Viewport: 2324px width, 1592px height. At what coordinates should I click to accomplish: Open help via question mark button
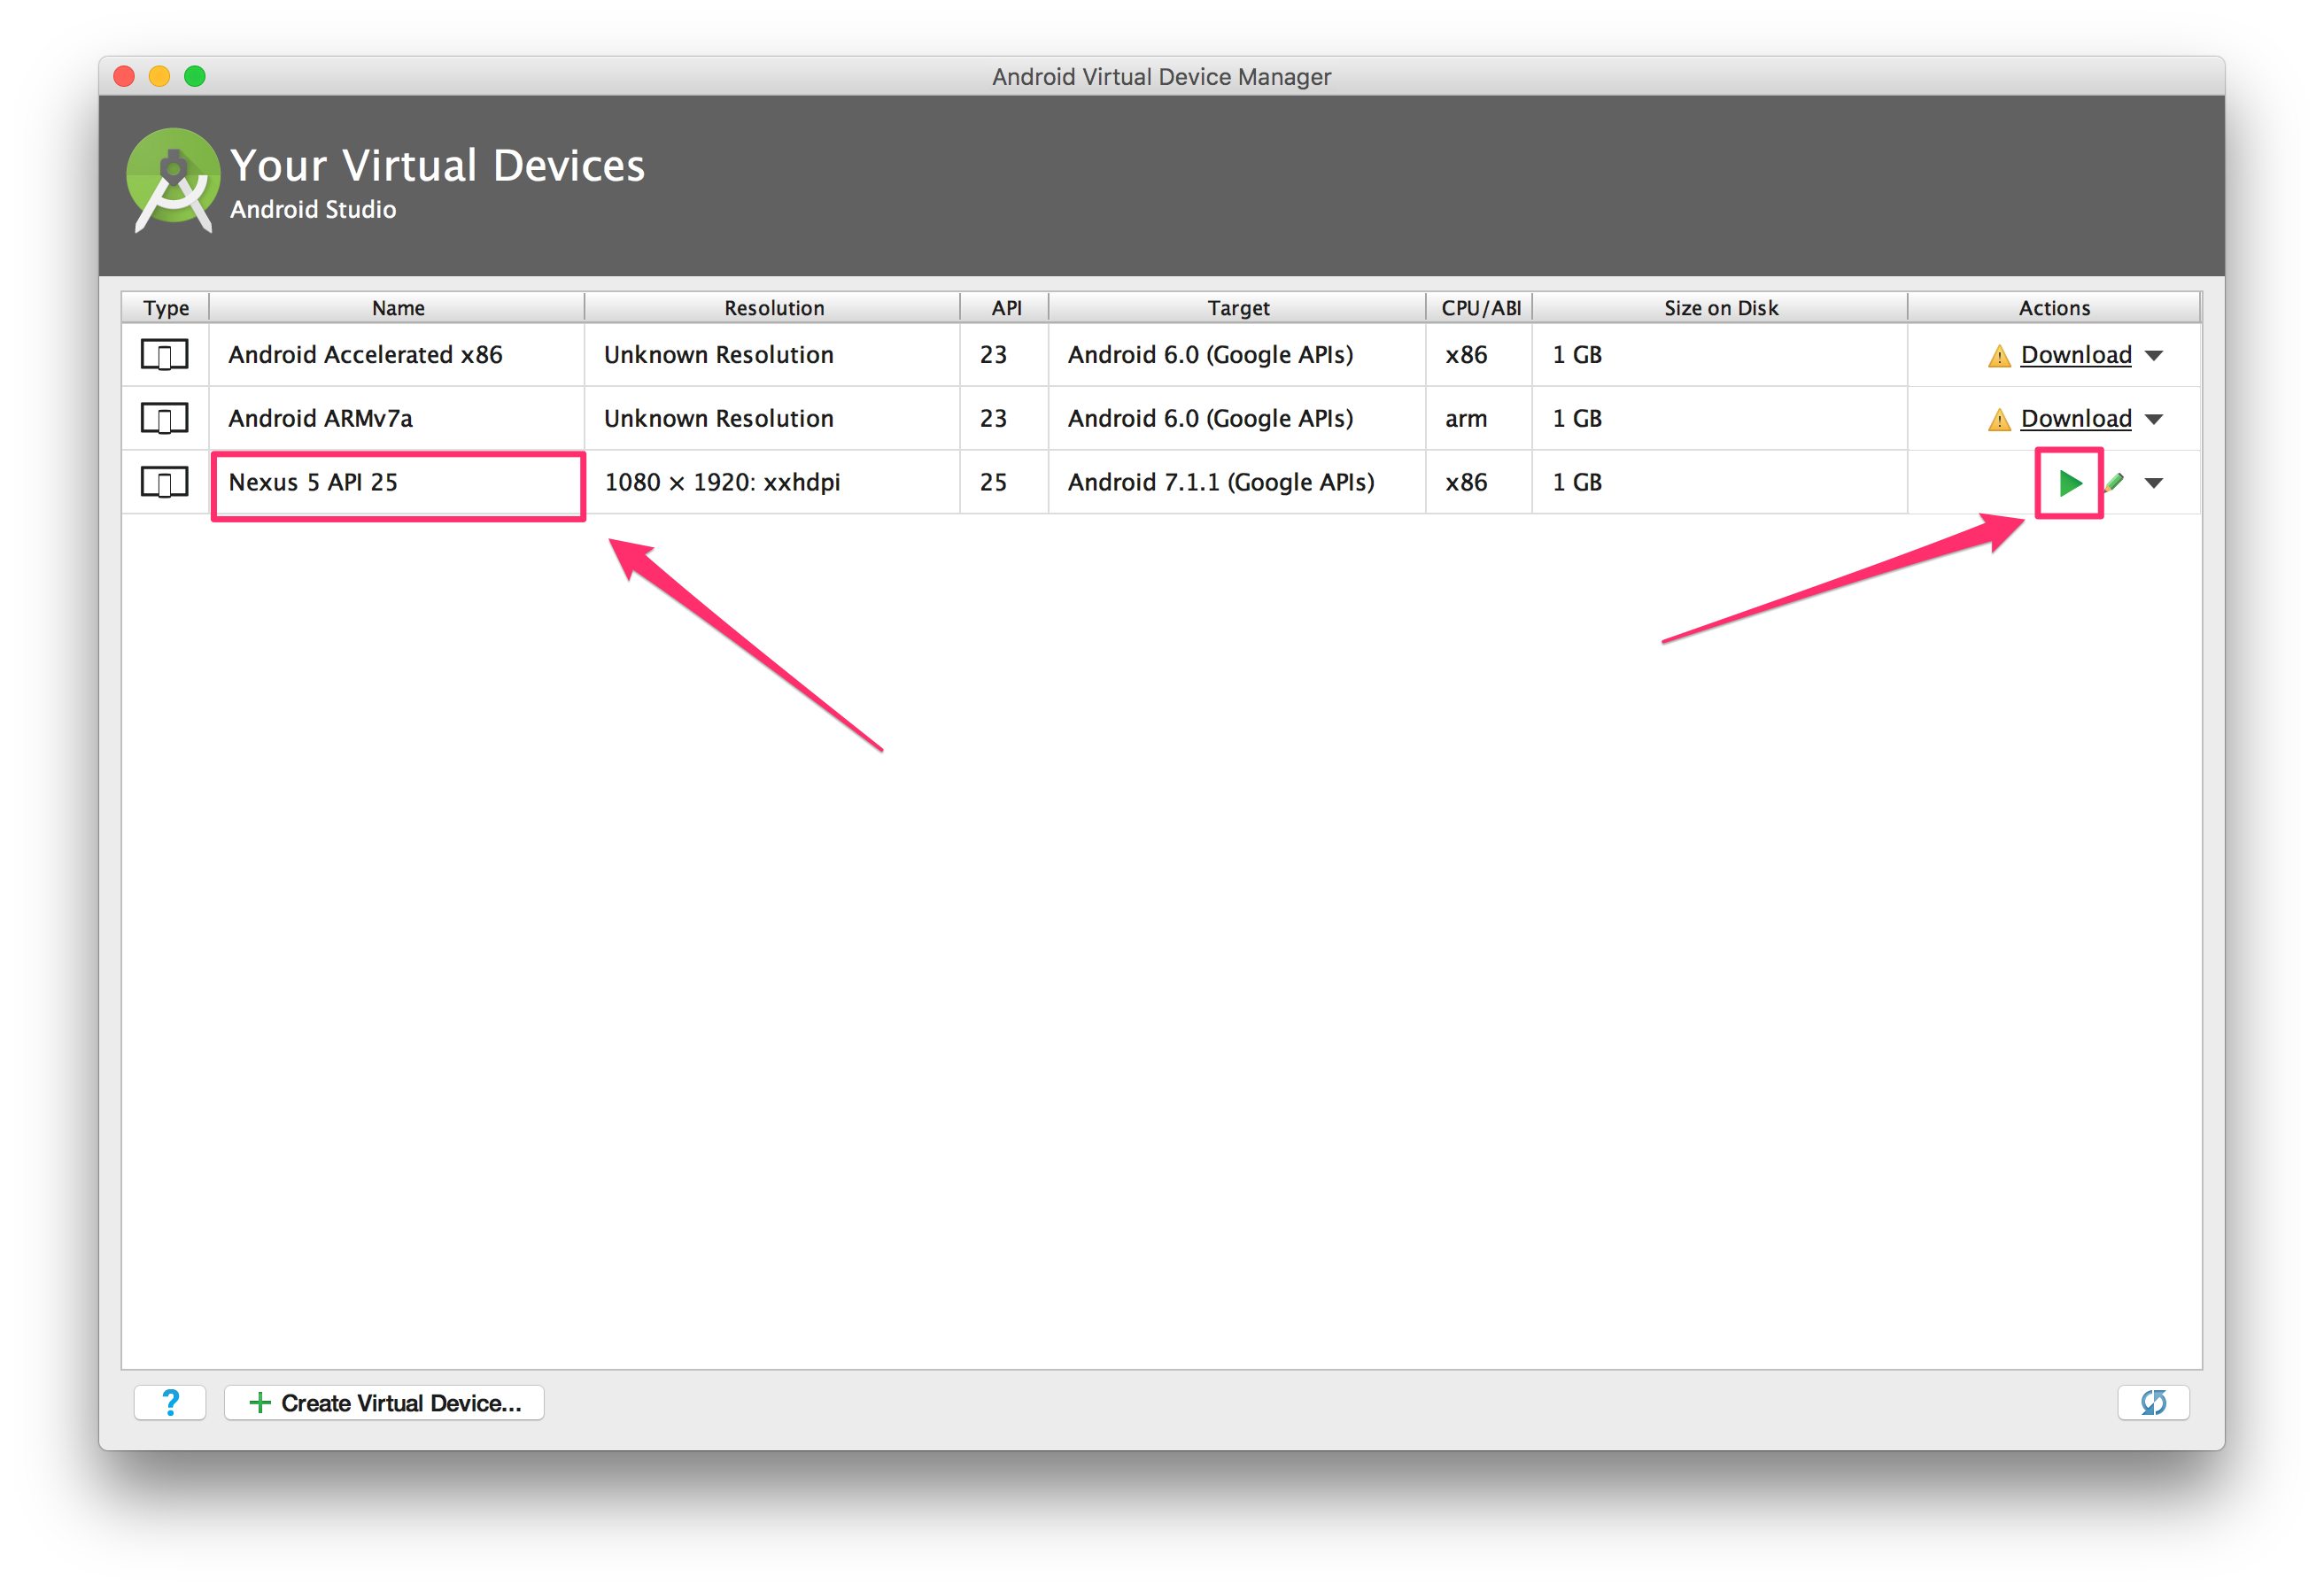170,1402
